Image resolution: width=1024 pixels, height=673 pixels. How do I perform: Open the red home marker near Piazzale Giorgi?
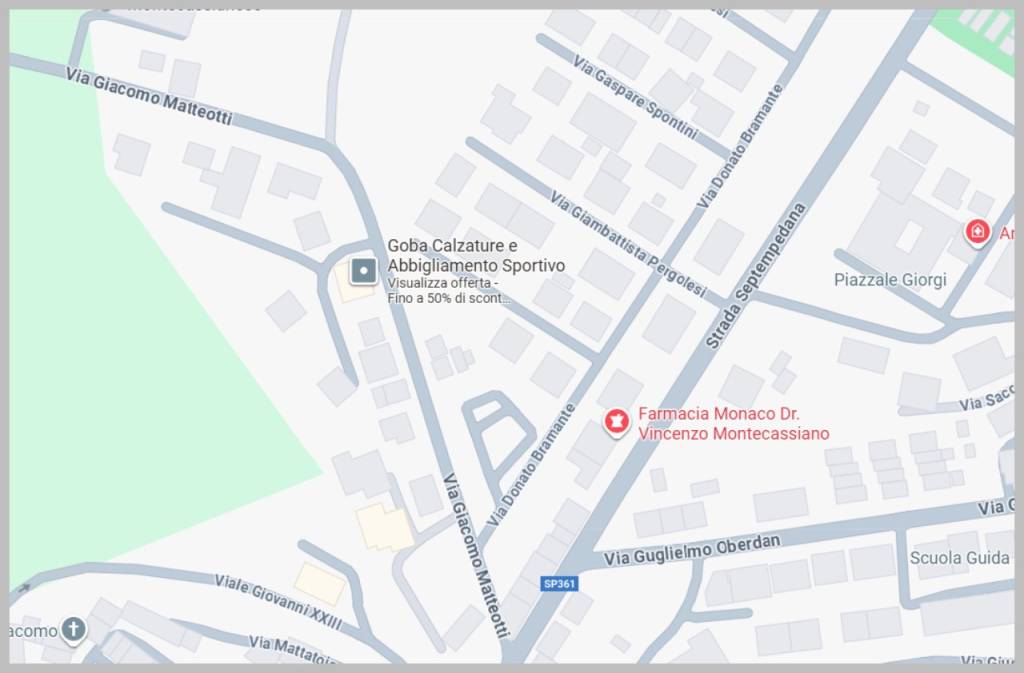coord(977,232)
